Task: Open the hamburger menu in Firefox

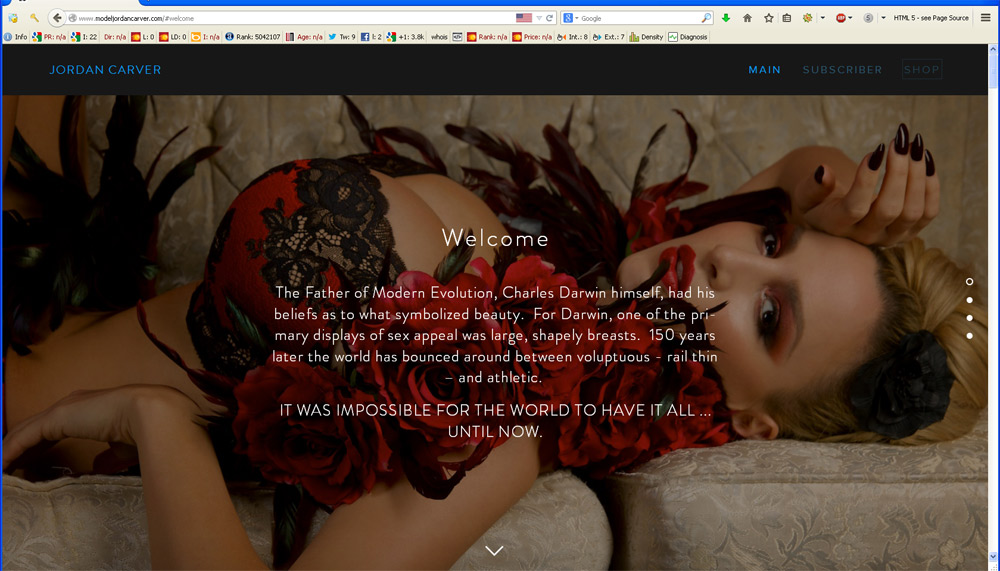Action: click(x=985, y=18)
